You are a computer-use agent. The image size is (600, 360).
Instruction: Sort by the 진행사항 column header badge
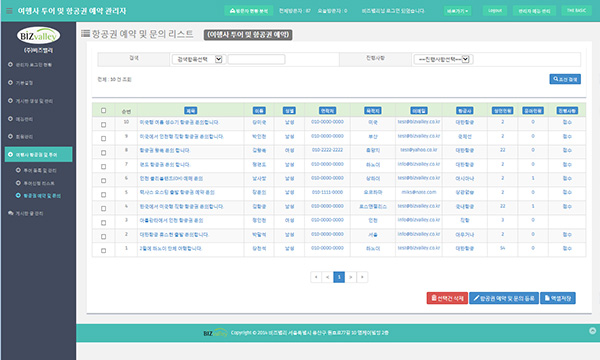pyautogui.click(x=567, y=111)
